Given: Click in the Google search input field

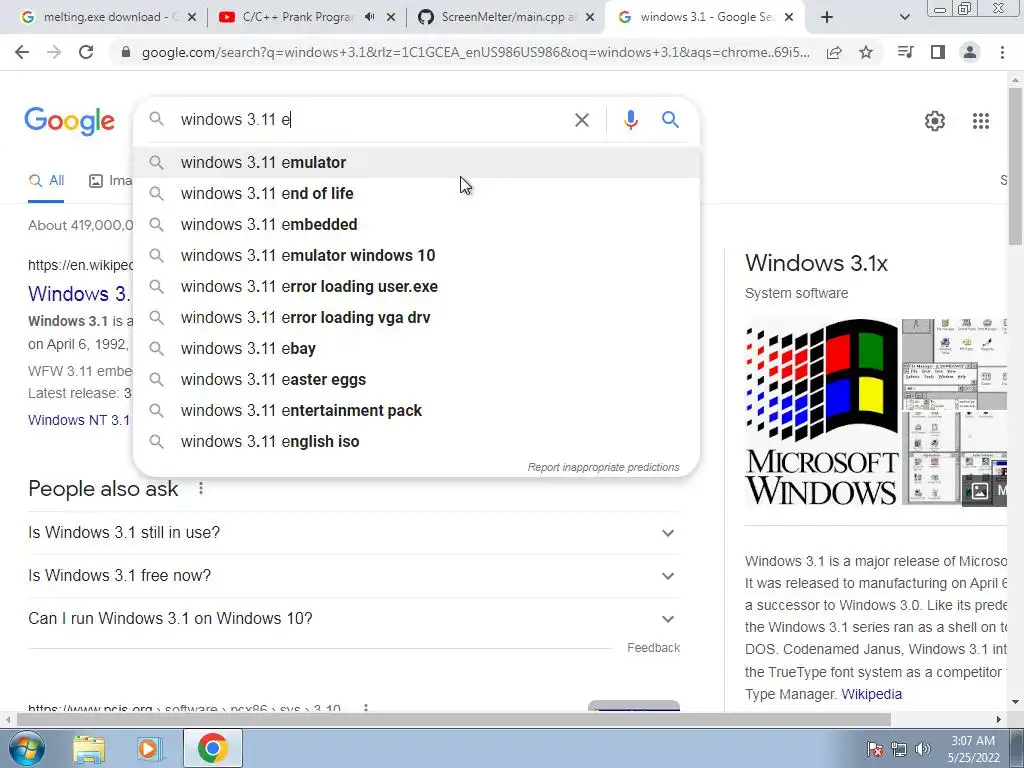Looking at the screenshot, I should (x=372, y=120).
